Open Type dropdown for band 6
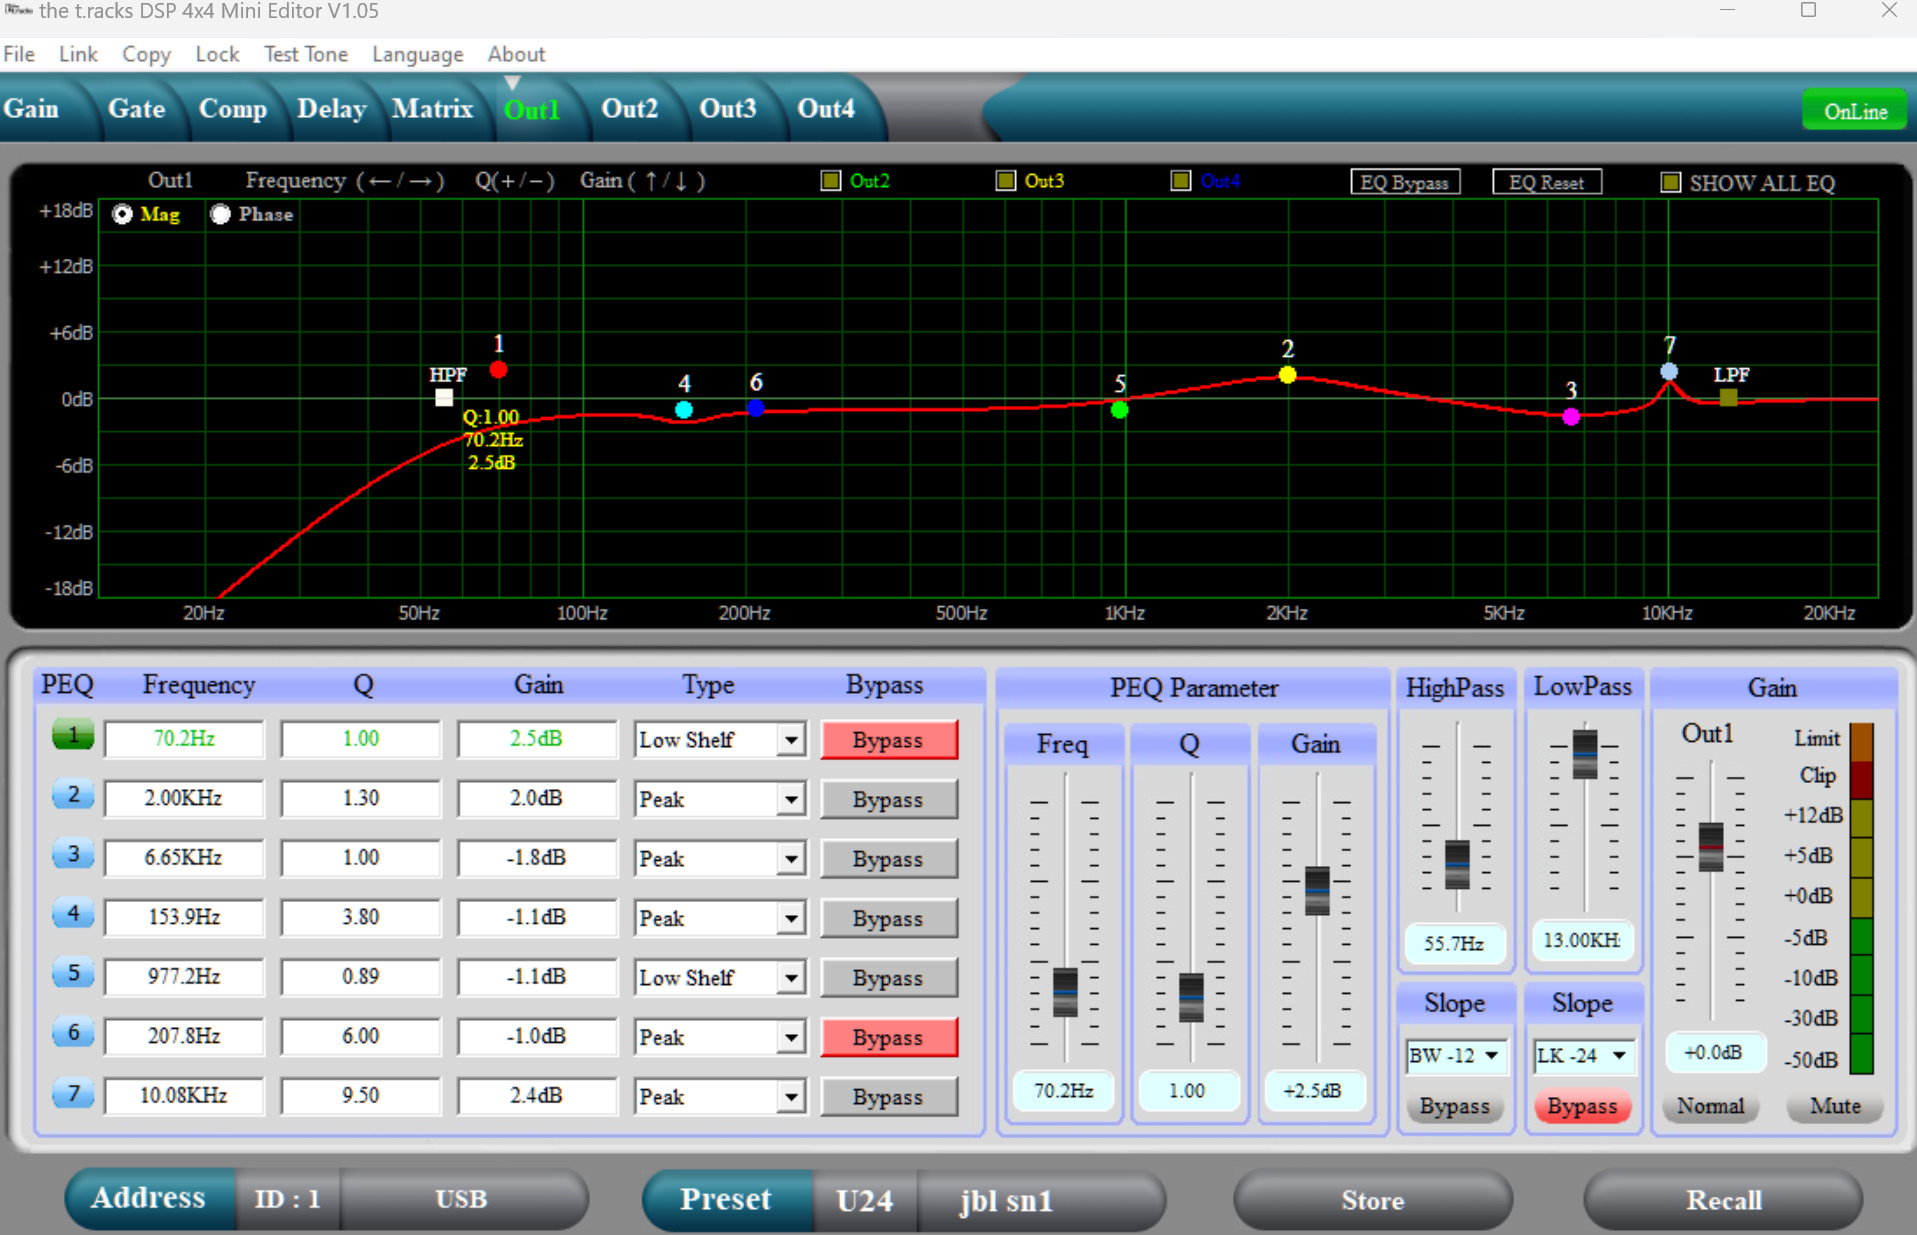Image resolution: width=1917 pixels, height=1235 pixels. pos(791,1037)
